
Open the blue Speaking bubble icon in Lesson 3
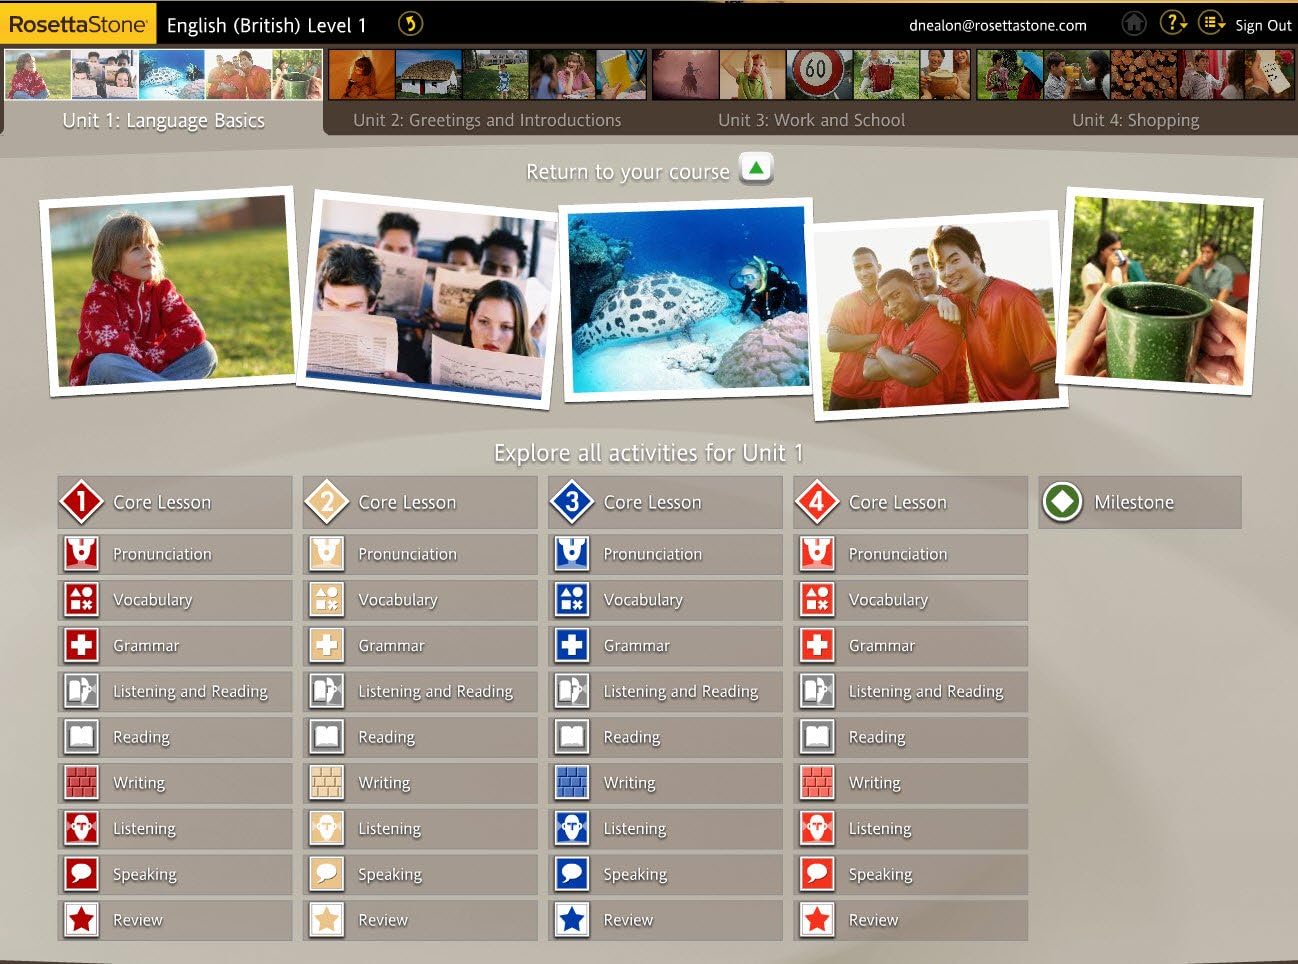click(572, 874)
